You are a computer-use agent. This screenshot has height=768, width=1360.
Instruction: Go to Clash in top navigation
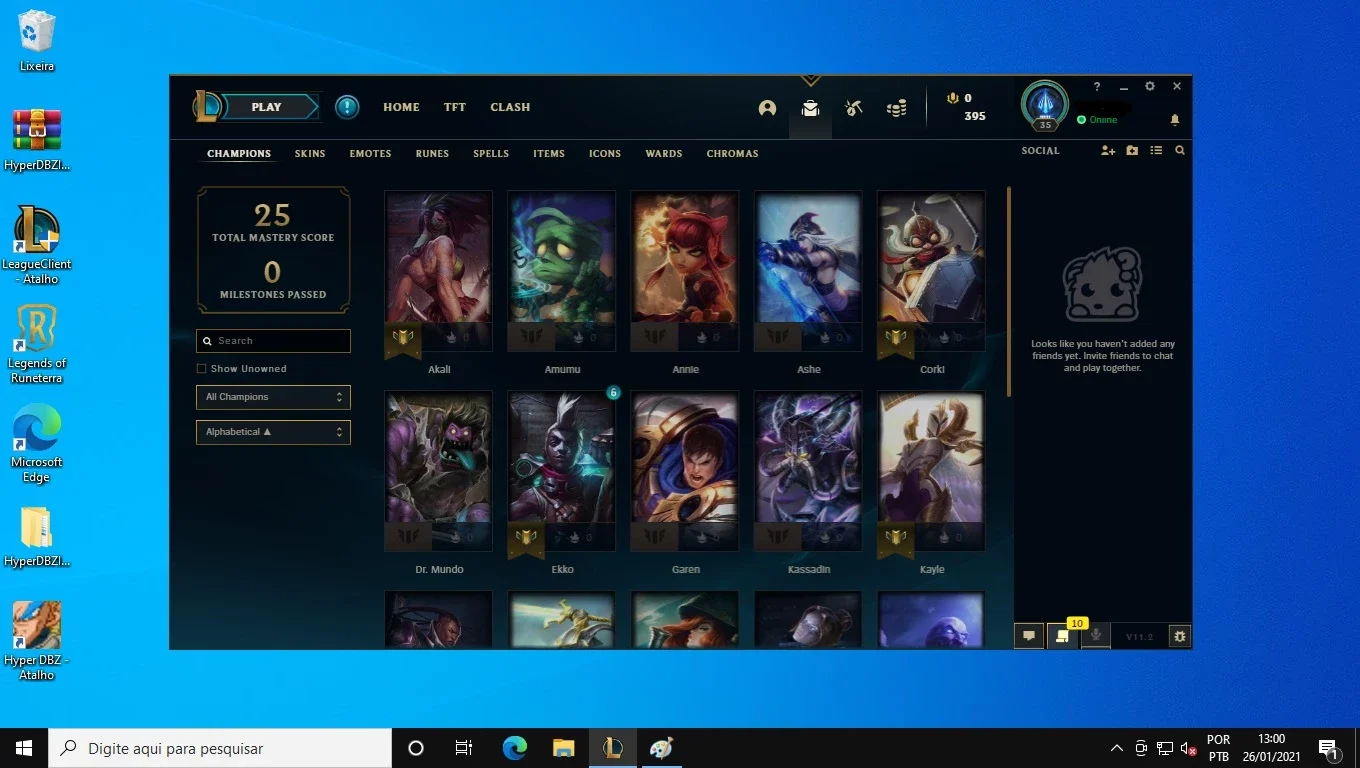(x=510, y=107)
